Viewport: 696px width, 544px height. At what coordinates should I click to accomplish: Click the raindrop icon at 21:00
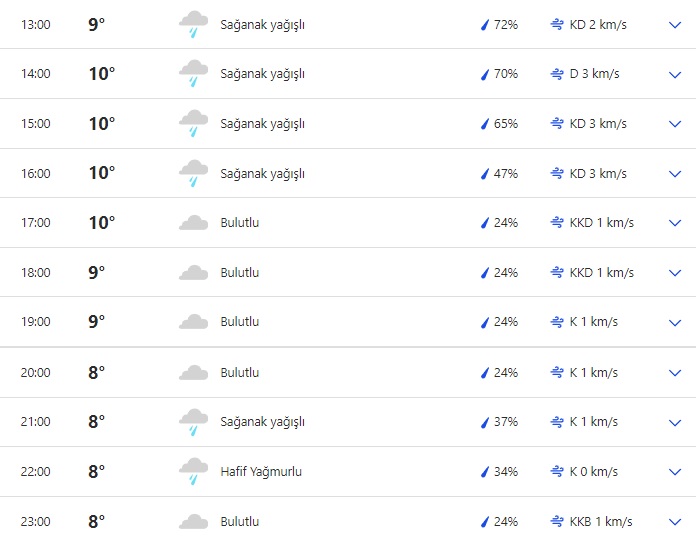tap(485, 422)
